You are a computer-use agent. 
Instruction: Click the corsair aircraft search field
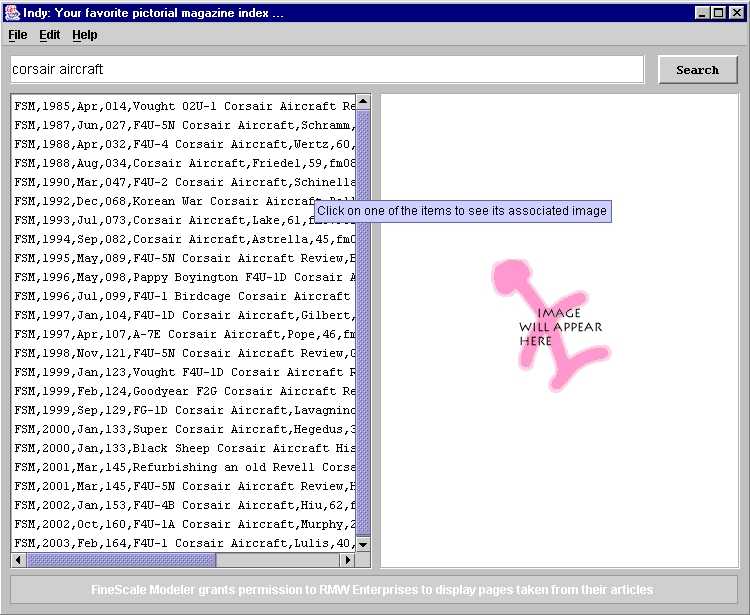326,70
